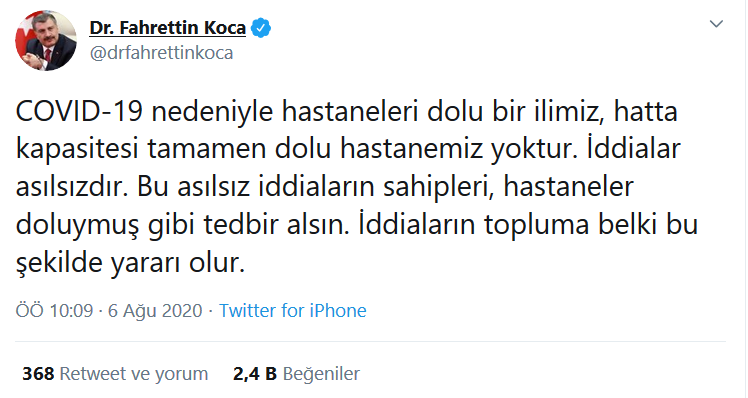Click the phrase şekilde yararı olur

pyautogui.click(x=130, y=263)
